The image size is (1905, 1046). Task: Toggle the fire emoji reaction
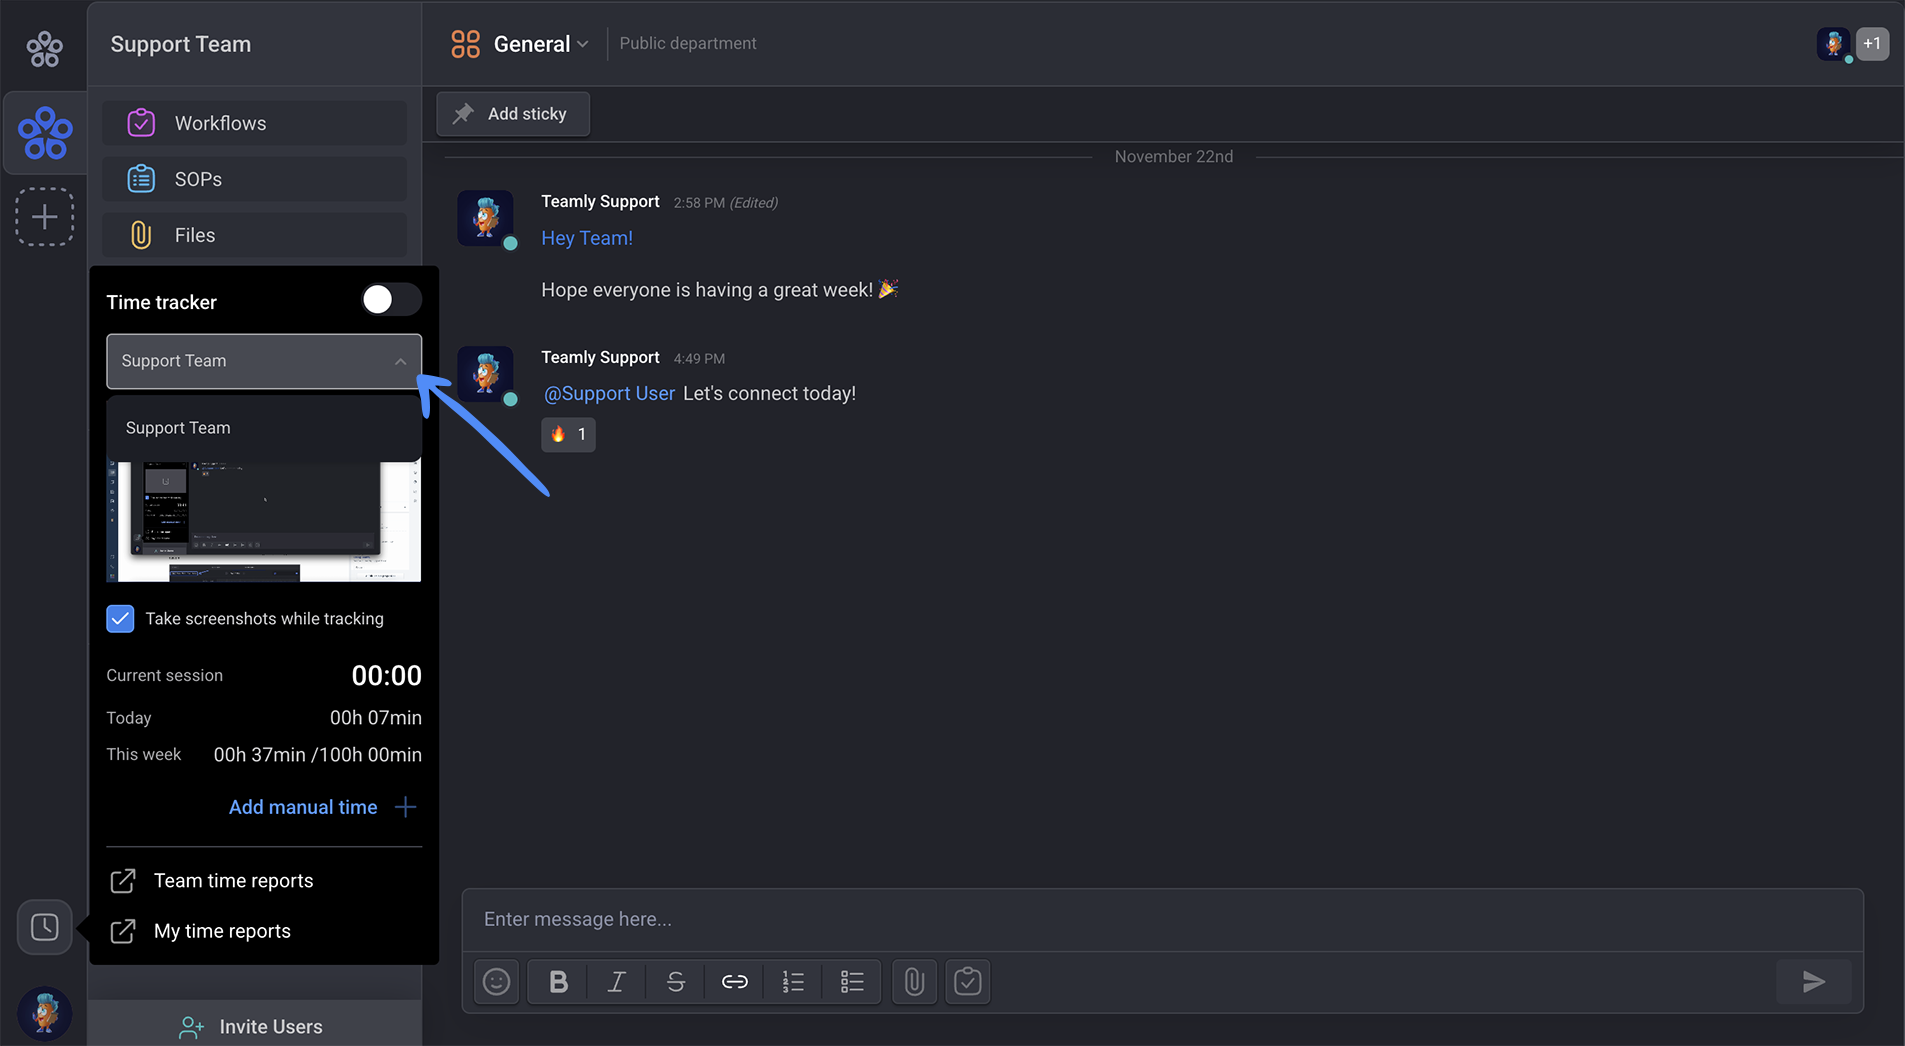[x=568, y=434]
